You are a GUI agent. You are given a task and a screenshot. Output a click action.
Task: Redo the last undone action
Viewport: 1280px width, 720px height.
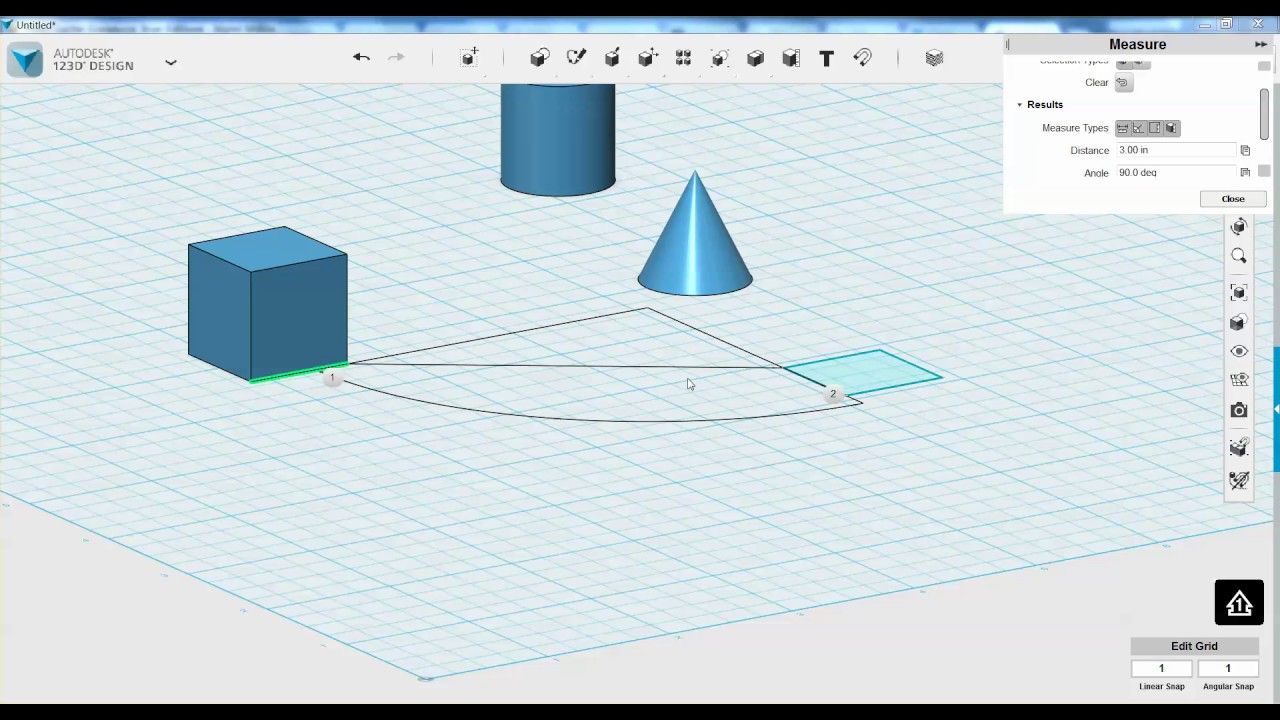click(396, 57)
